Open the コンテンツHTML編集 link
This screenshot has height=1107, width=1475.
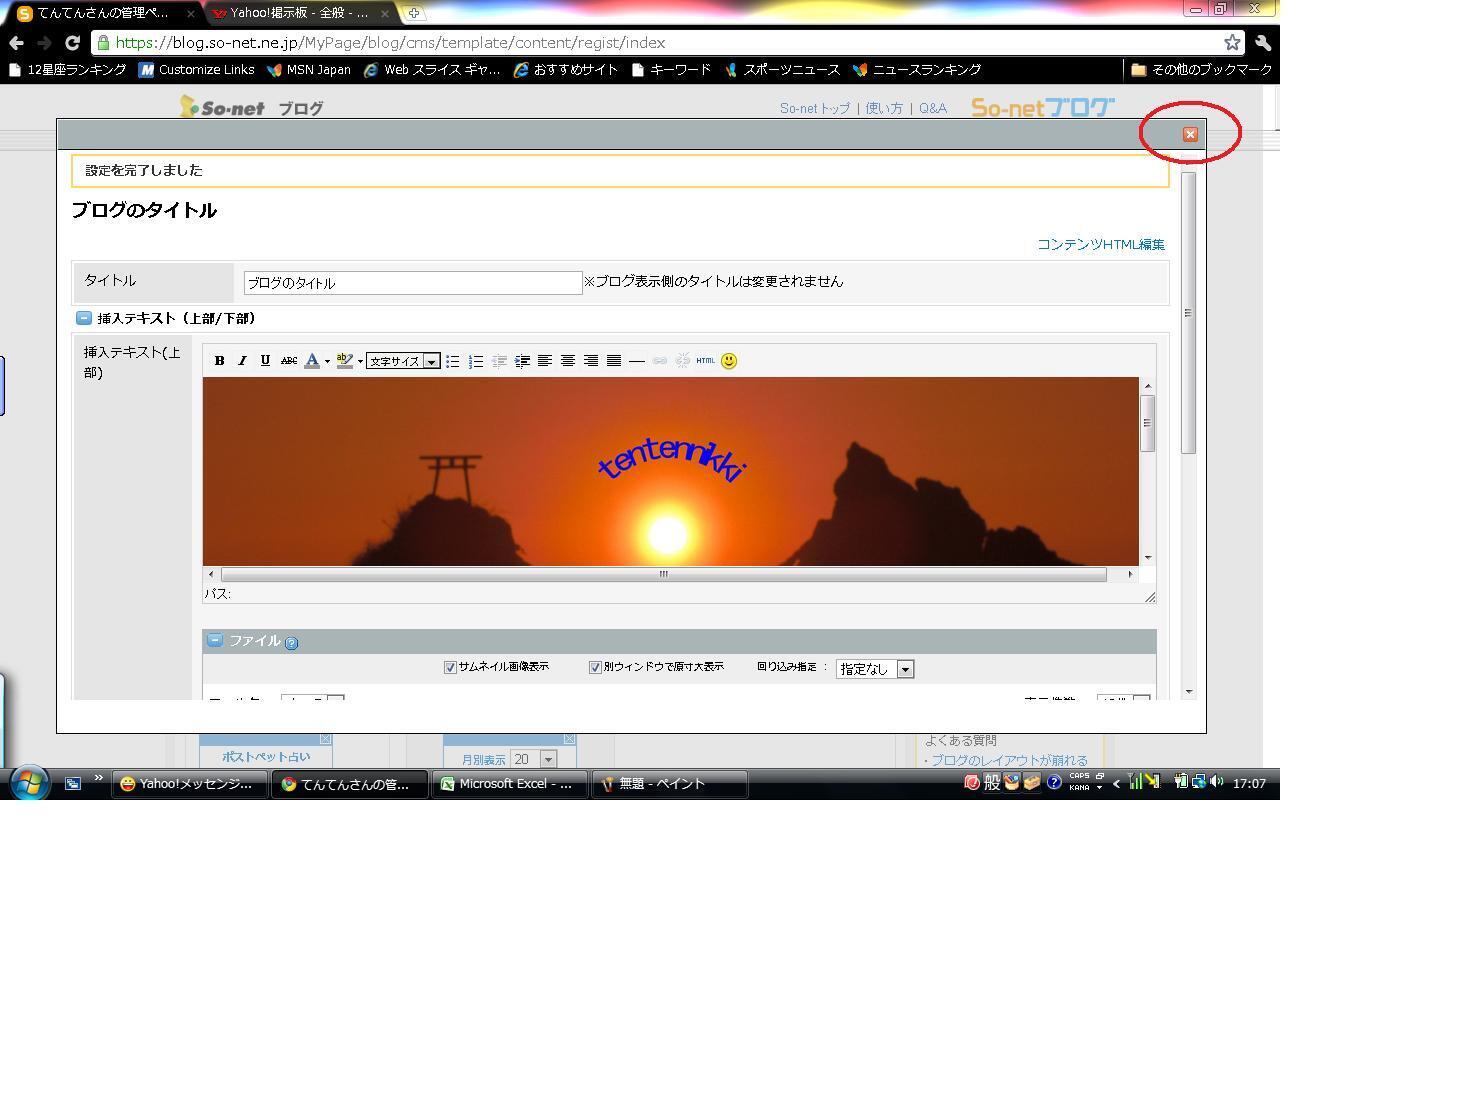tap(1101, 244)
